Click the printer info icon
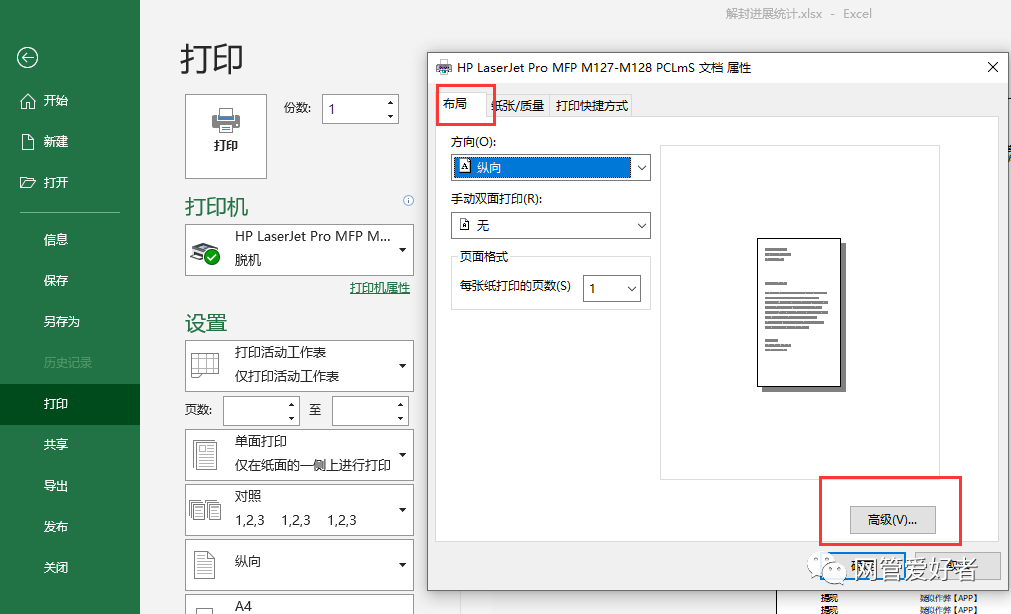1011x614 pixels. click(408, 201)
